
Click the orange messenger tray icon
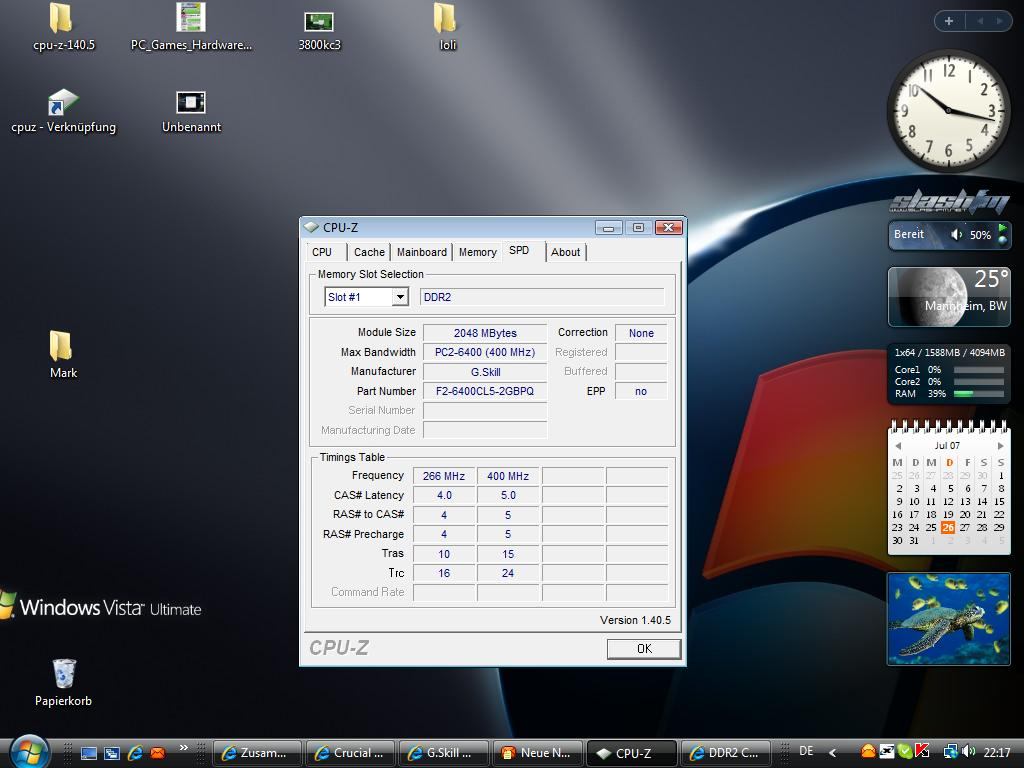point(868,752)
